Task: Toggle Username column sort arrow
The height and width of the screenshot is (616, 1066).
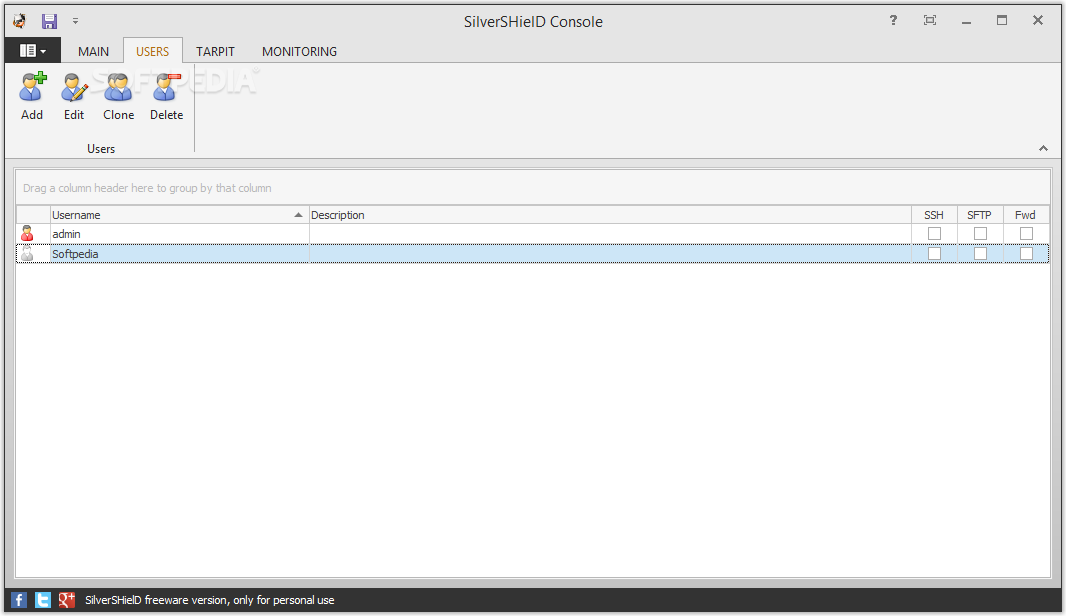Action: [x=298, y=215]
